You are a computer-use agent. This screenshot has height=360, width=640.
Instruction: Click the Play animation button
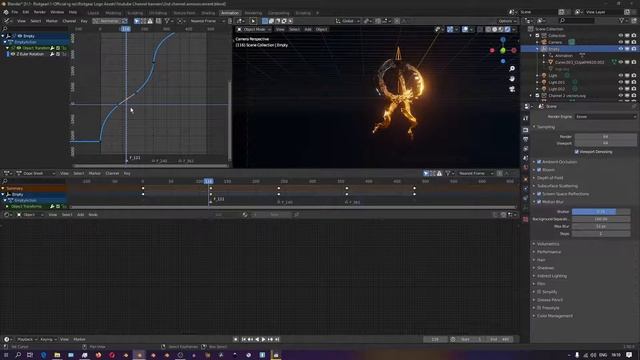tap(263, 339)
